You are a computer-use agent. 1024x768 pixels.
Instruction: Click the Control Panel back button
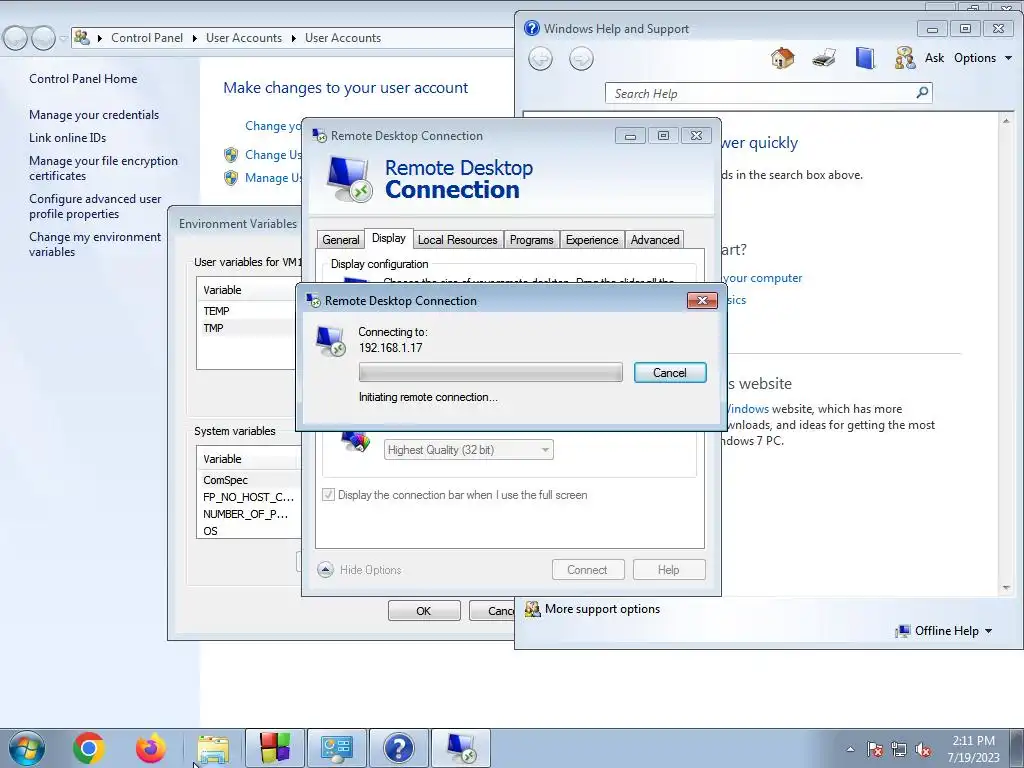coord(15,39)
